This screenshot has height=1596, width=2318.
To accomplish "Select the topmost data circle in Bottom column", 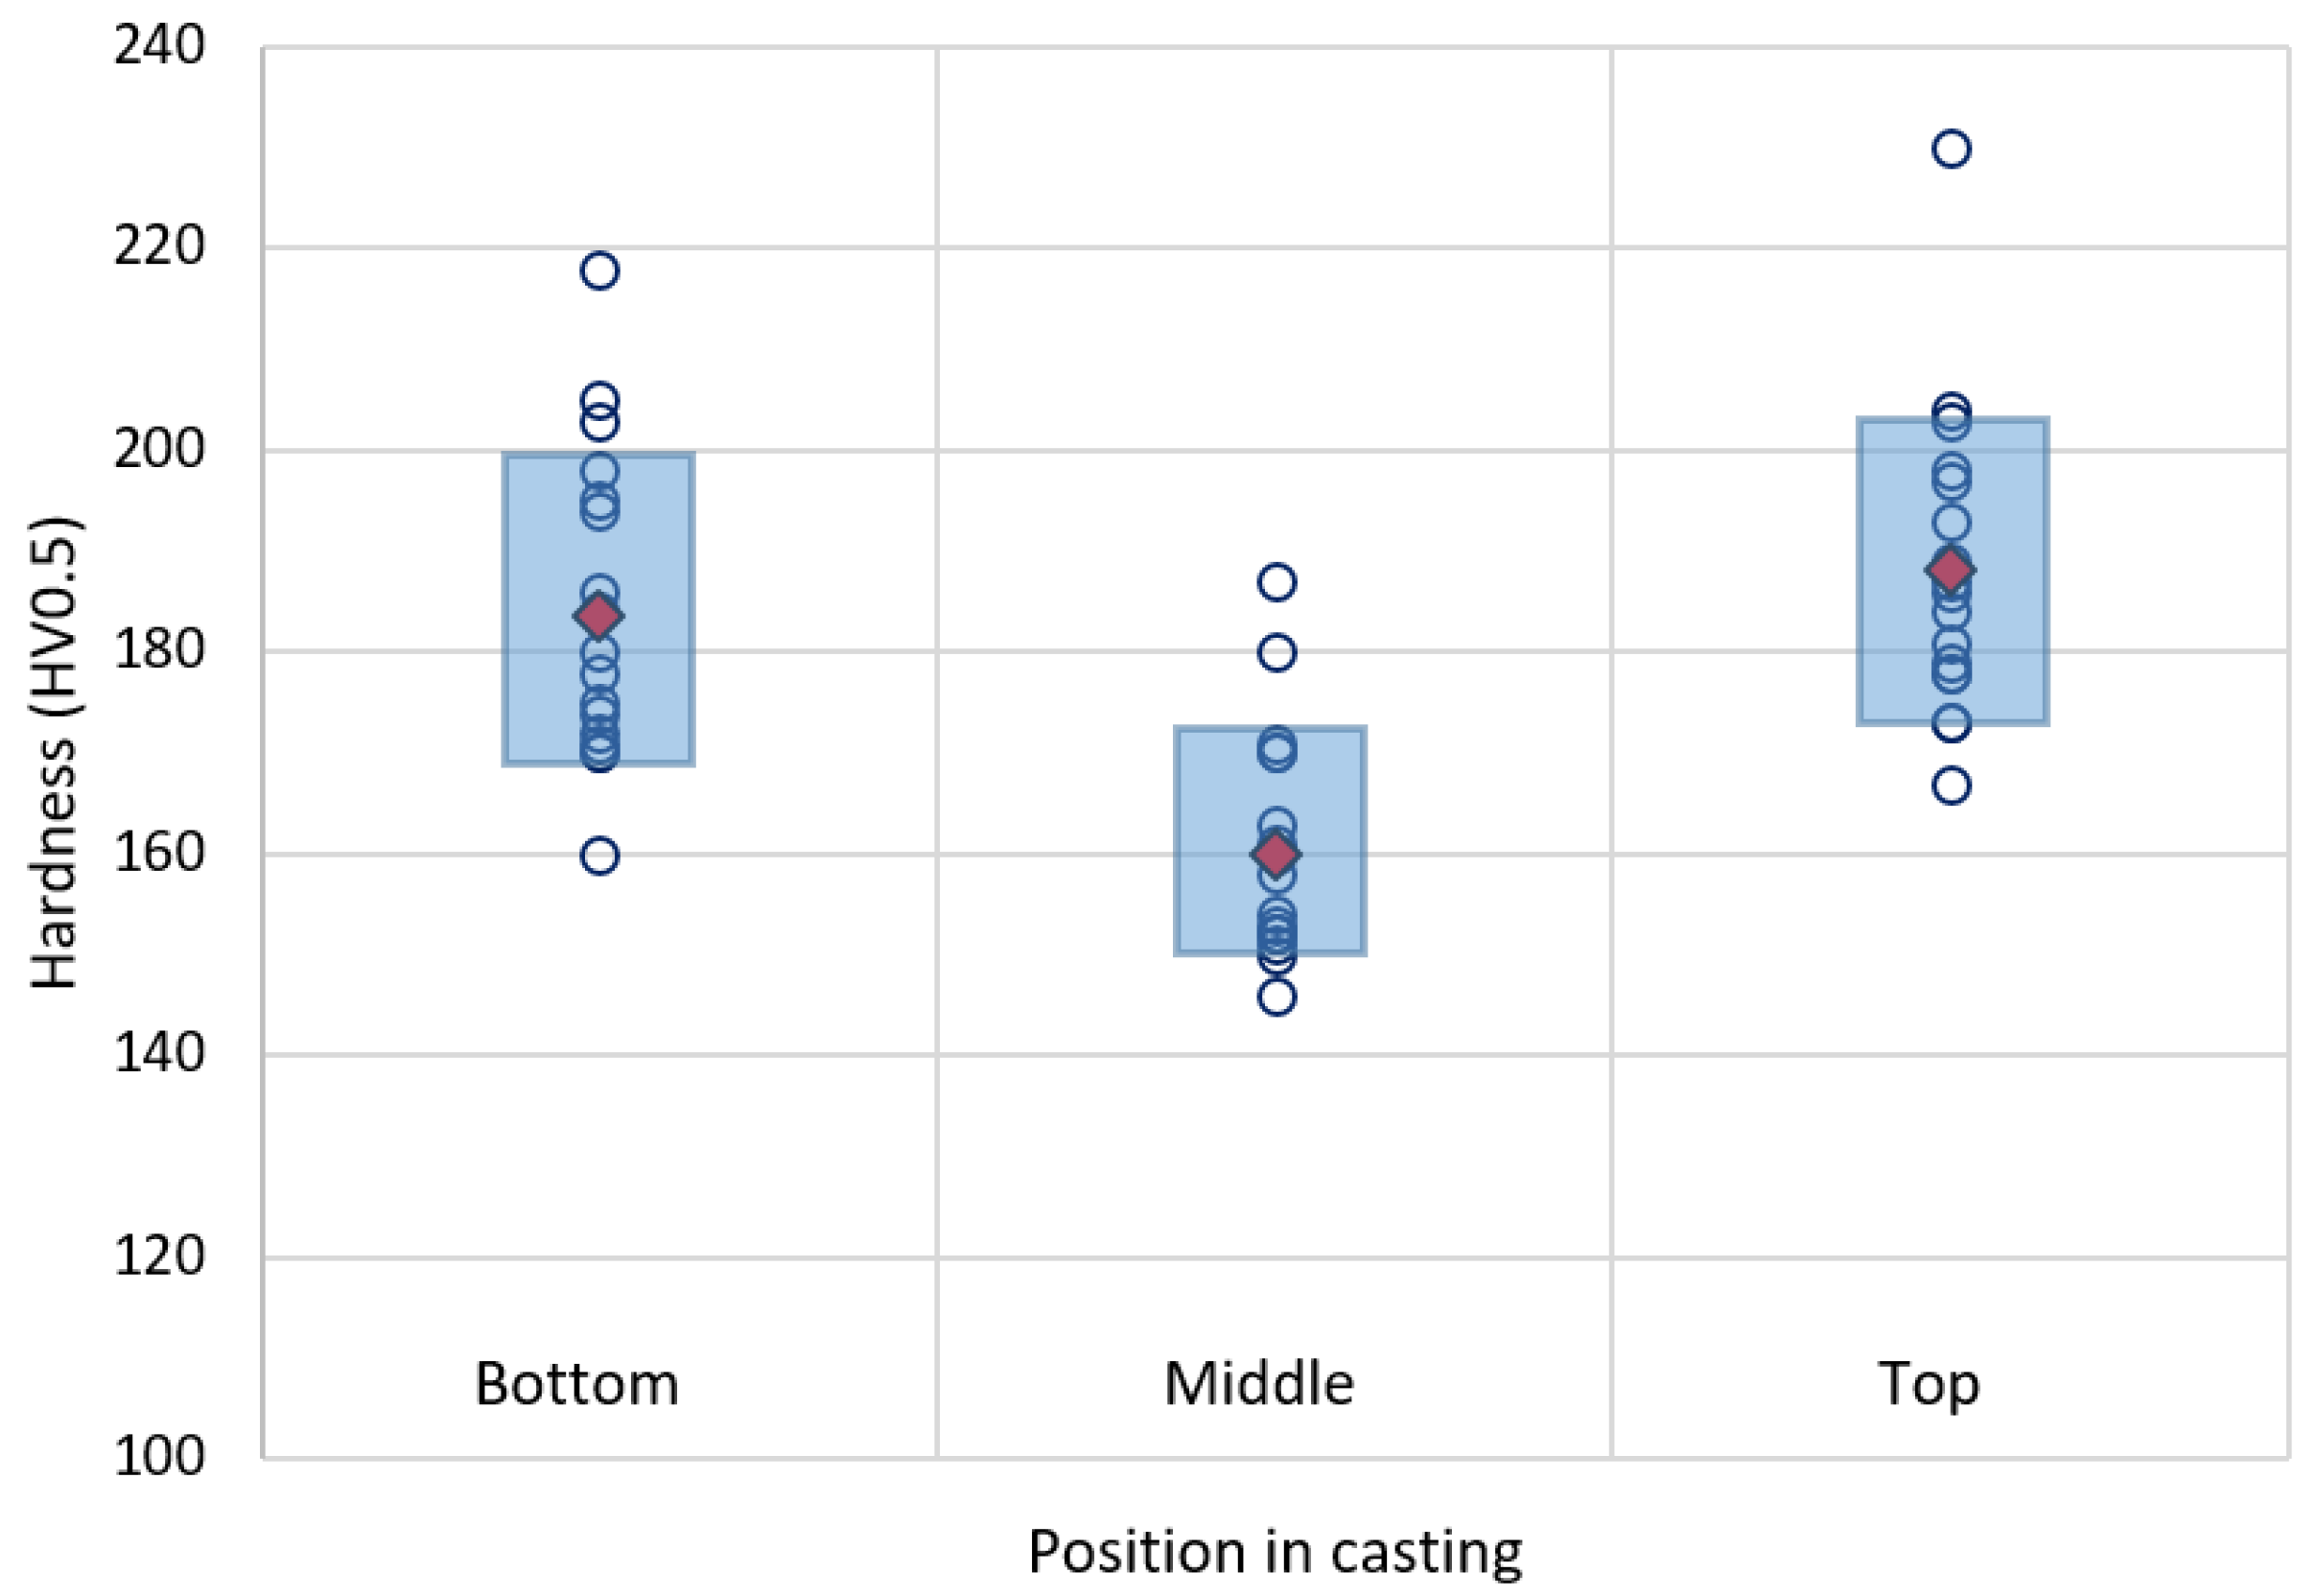I will (x=599, y=271).
